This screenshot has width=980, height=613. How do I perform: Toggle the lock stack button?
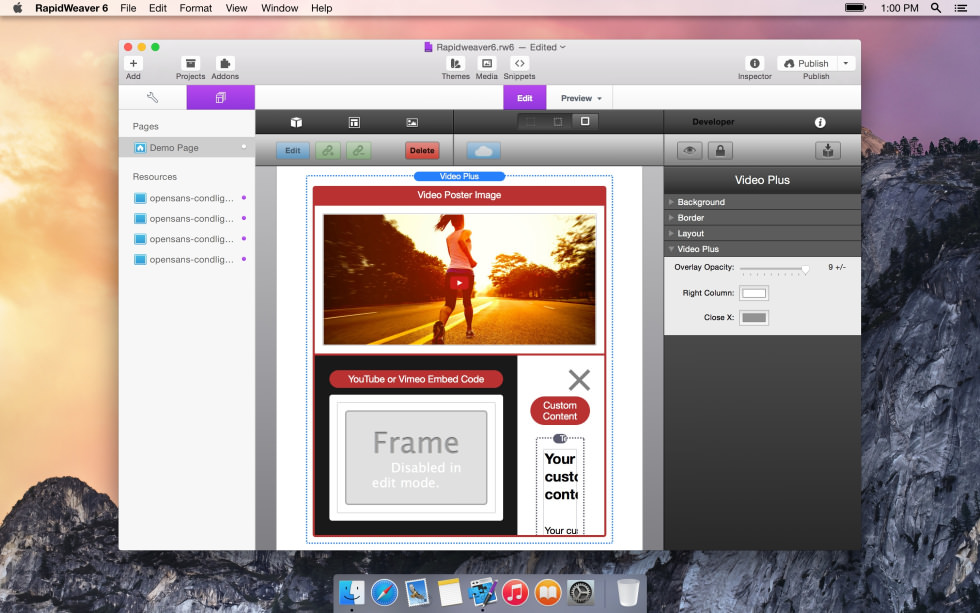[x=720, y=151]
